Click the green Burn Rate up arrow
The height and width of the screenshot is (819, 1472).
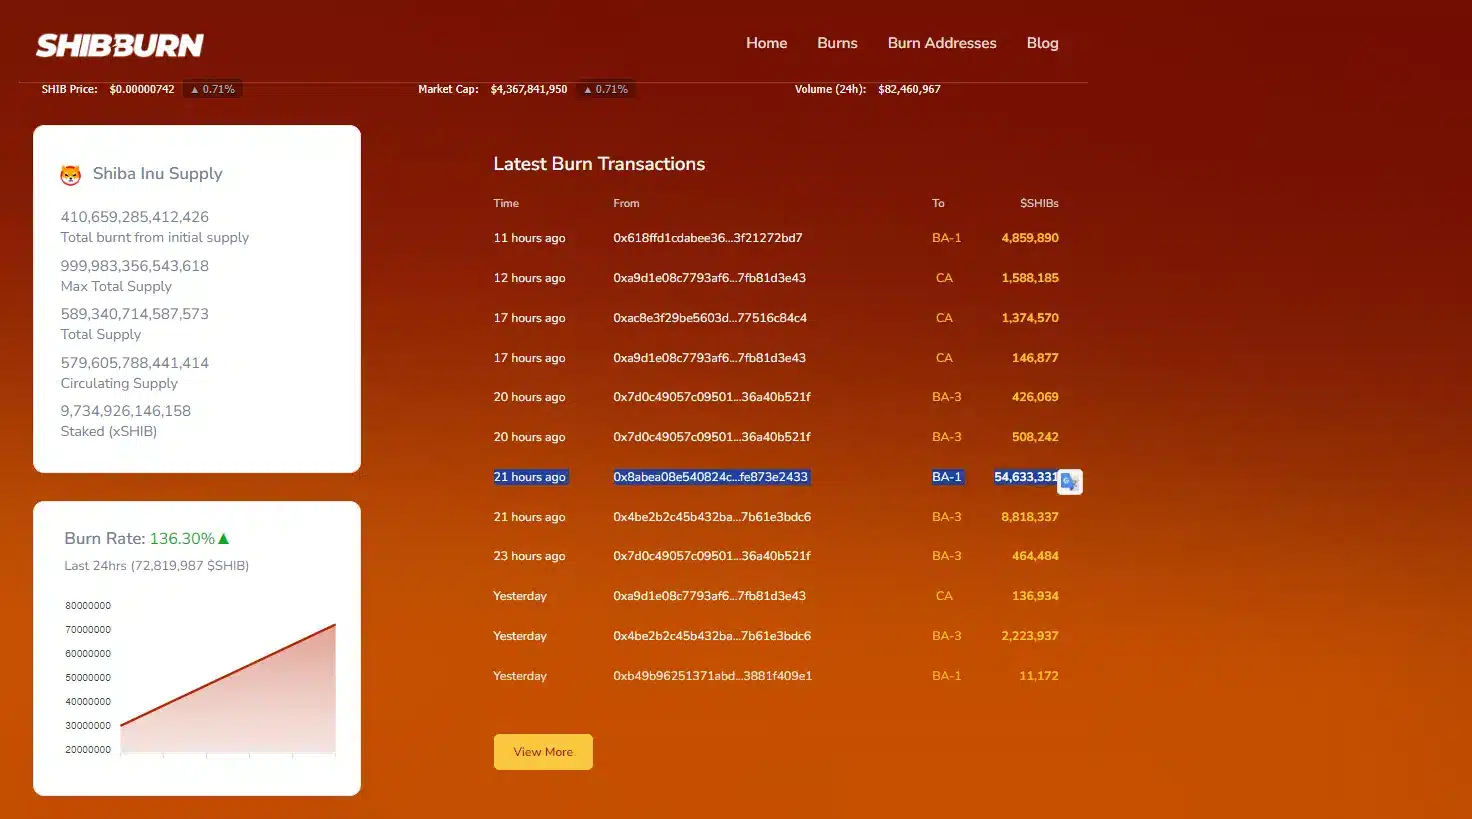224,538
